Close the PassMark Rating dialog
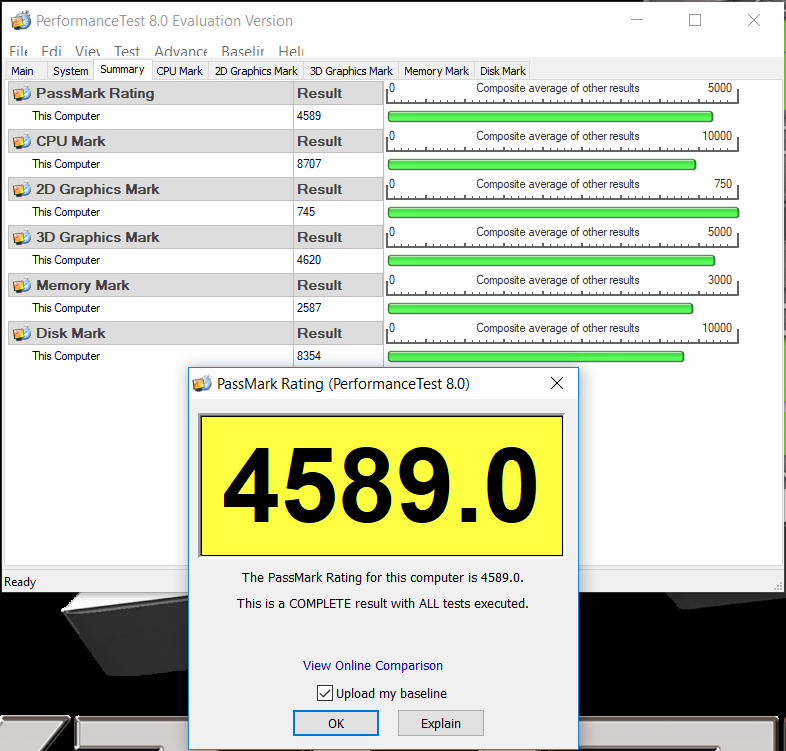This screenshot has width=786, height=751. point(556,384)
